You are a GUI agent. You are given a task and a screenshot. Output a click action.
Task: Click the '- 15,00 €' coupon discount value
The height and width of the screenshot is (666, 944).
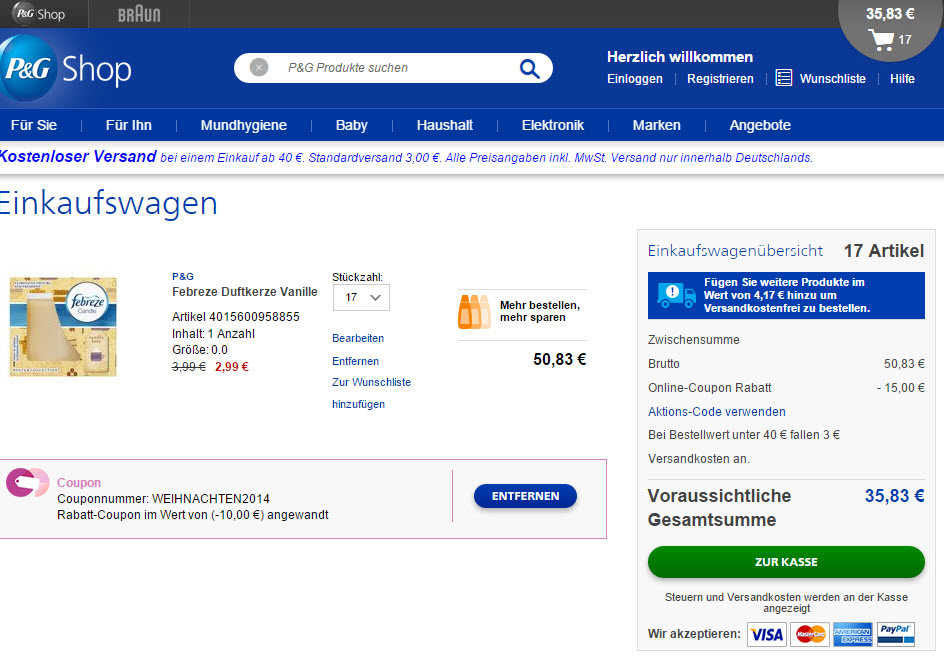(x=900, y=388)
